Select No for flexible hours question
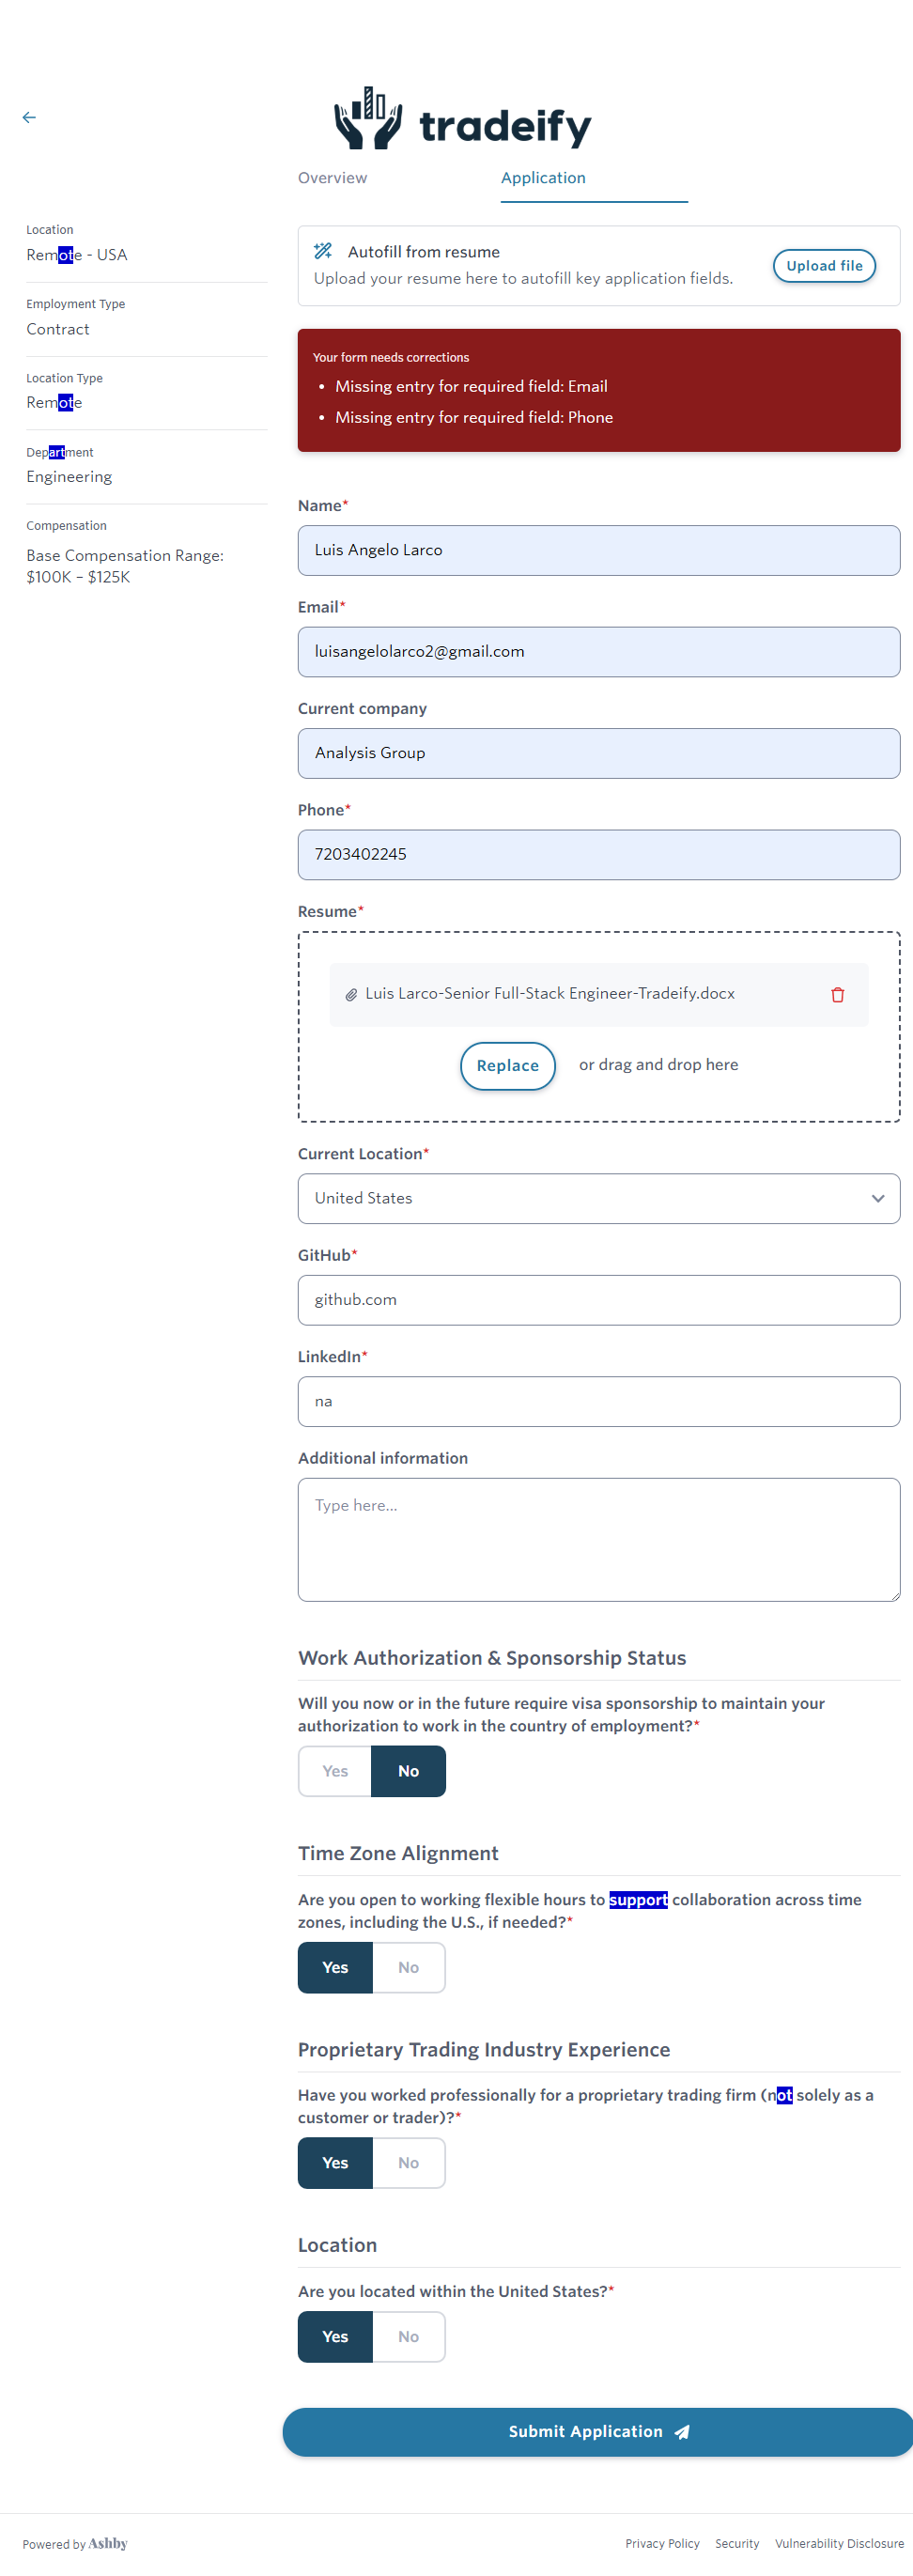 [x=408, y=1967]
